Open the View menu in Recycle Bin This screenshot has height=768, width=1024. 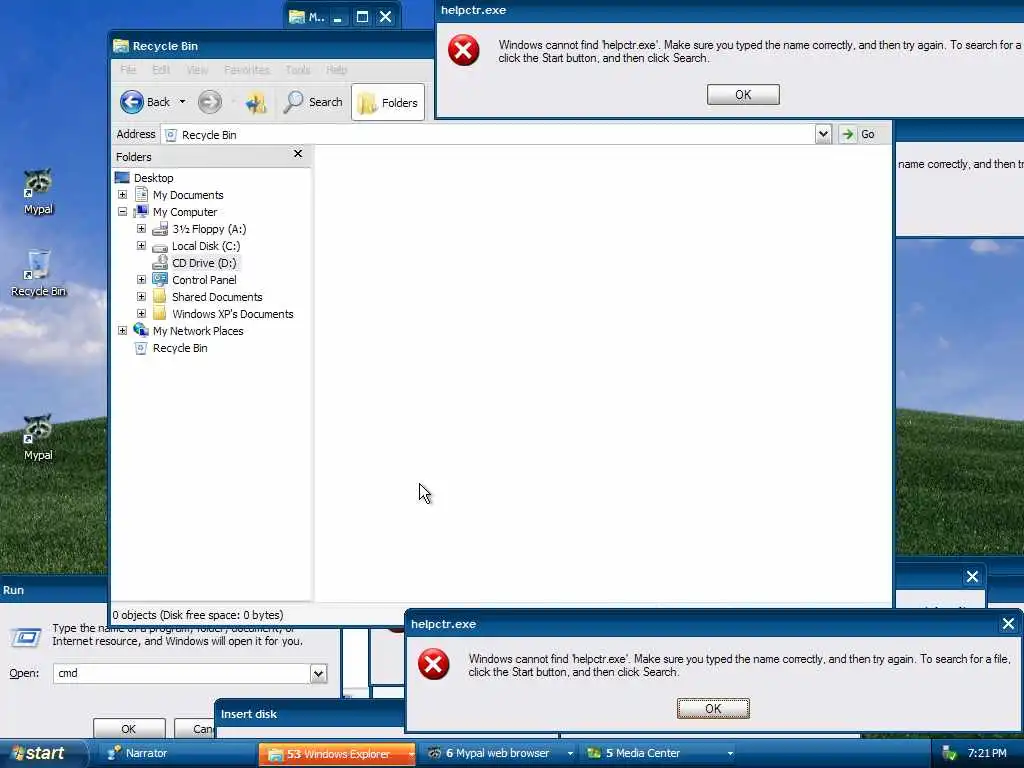pos(197,69)
